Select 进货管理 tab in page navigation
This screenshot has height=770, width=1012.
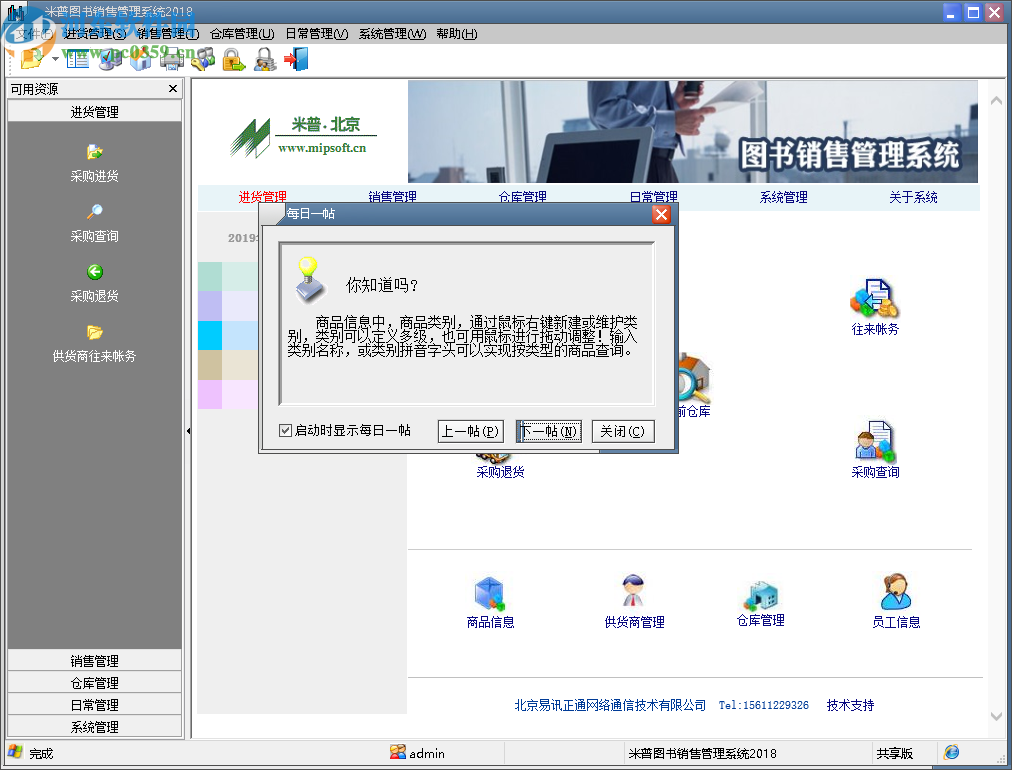(x=263, y=197)
